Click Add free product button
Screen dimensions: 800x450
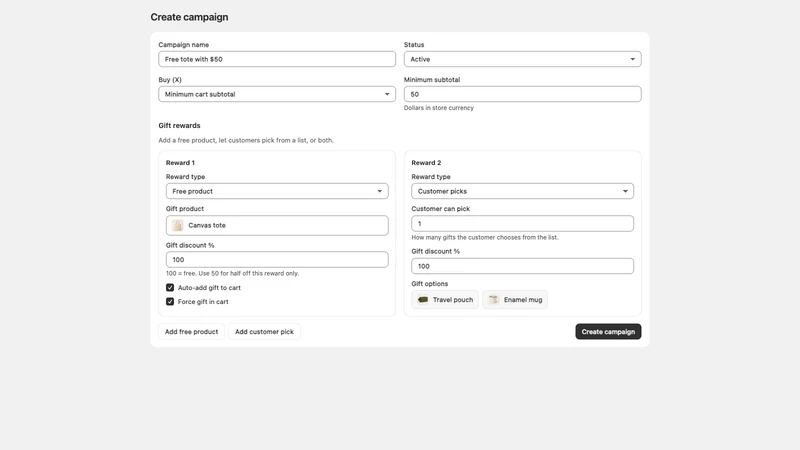(x=191, y=332)
